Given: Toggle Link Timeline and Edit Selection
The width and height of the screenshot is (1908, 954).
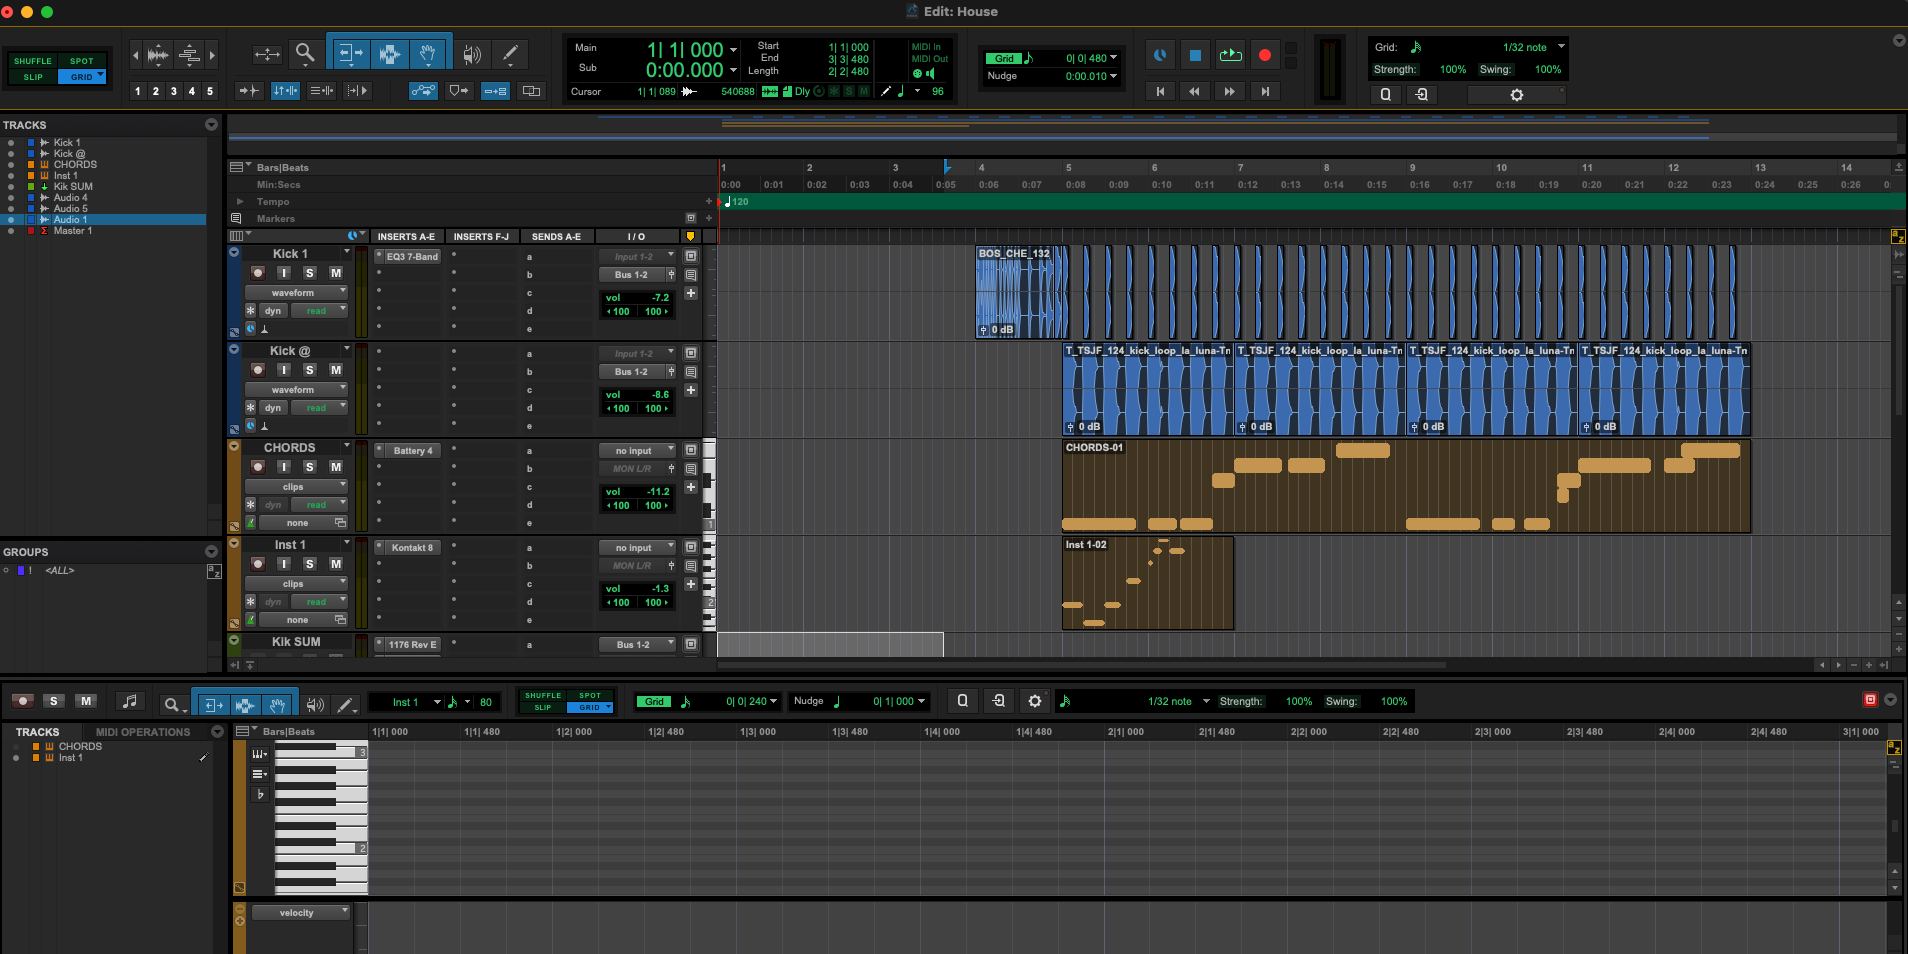Looking at the screenshot, I should tap(285, 90).
